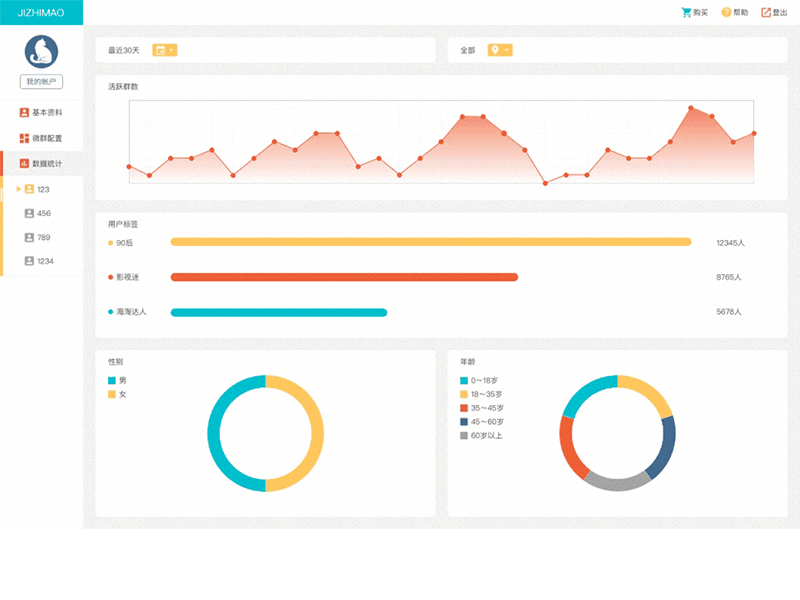Screen dimensions: 800x600
Task: Click the cat profile avatar
Action: tap(41, 51)
